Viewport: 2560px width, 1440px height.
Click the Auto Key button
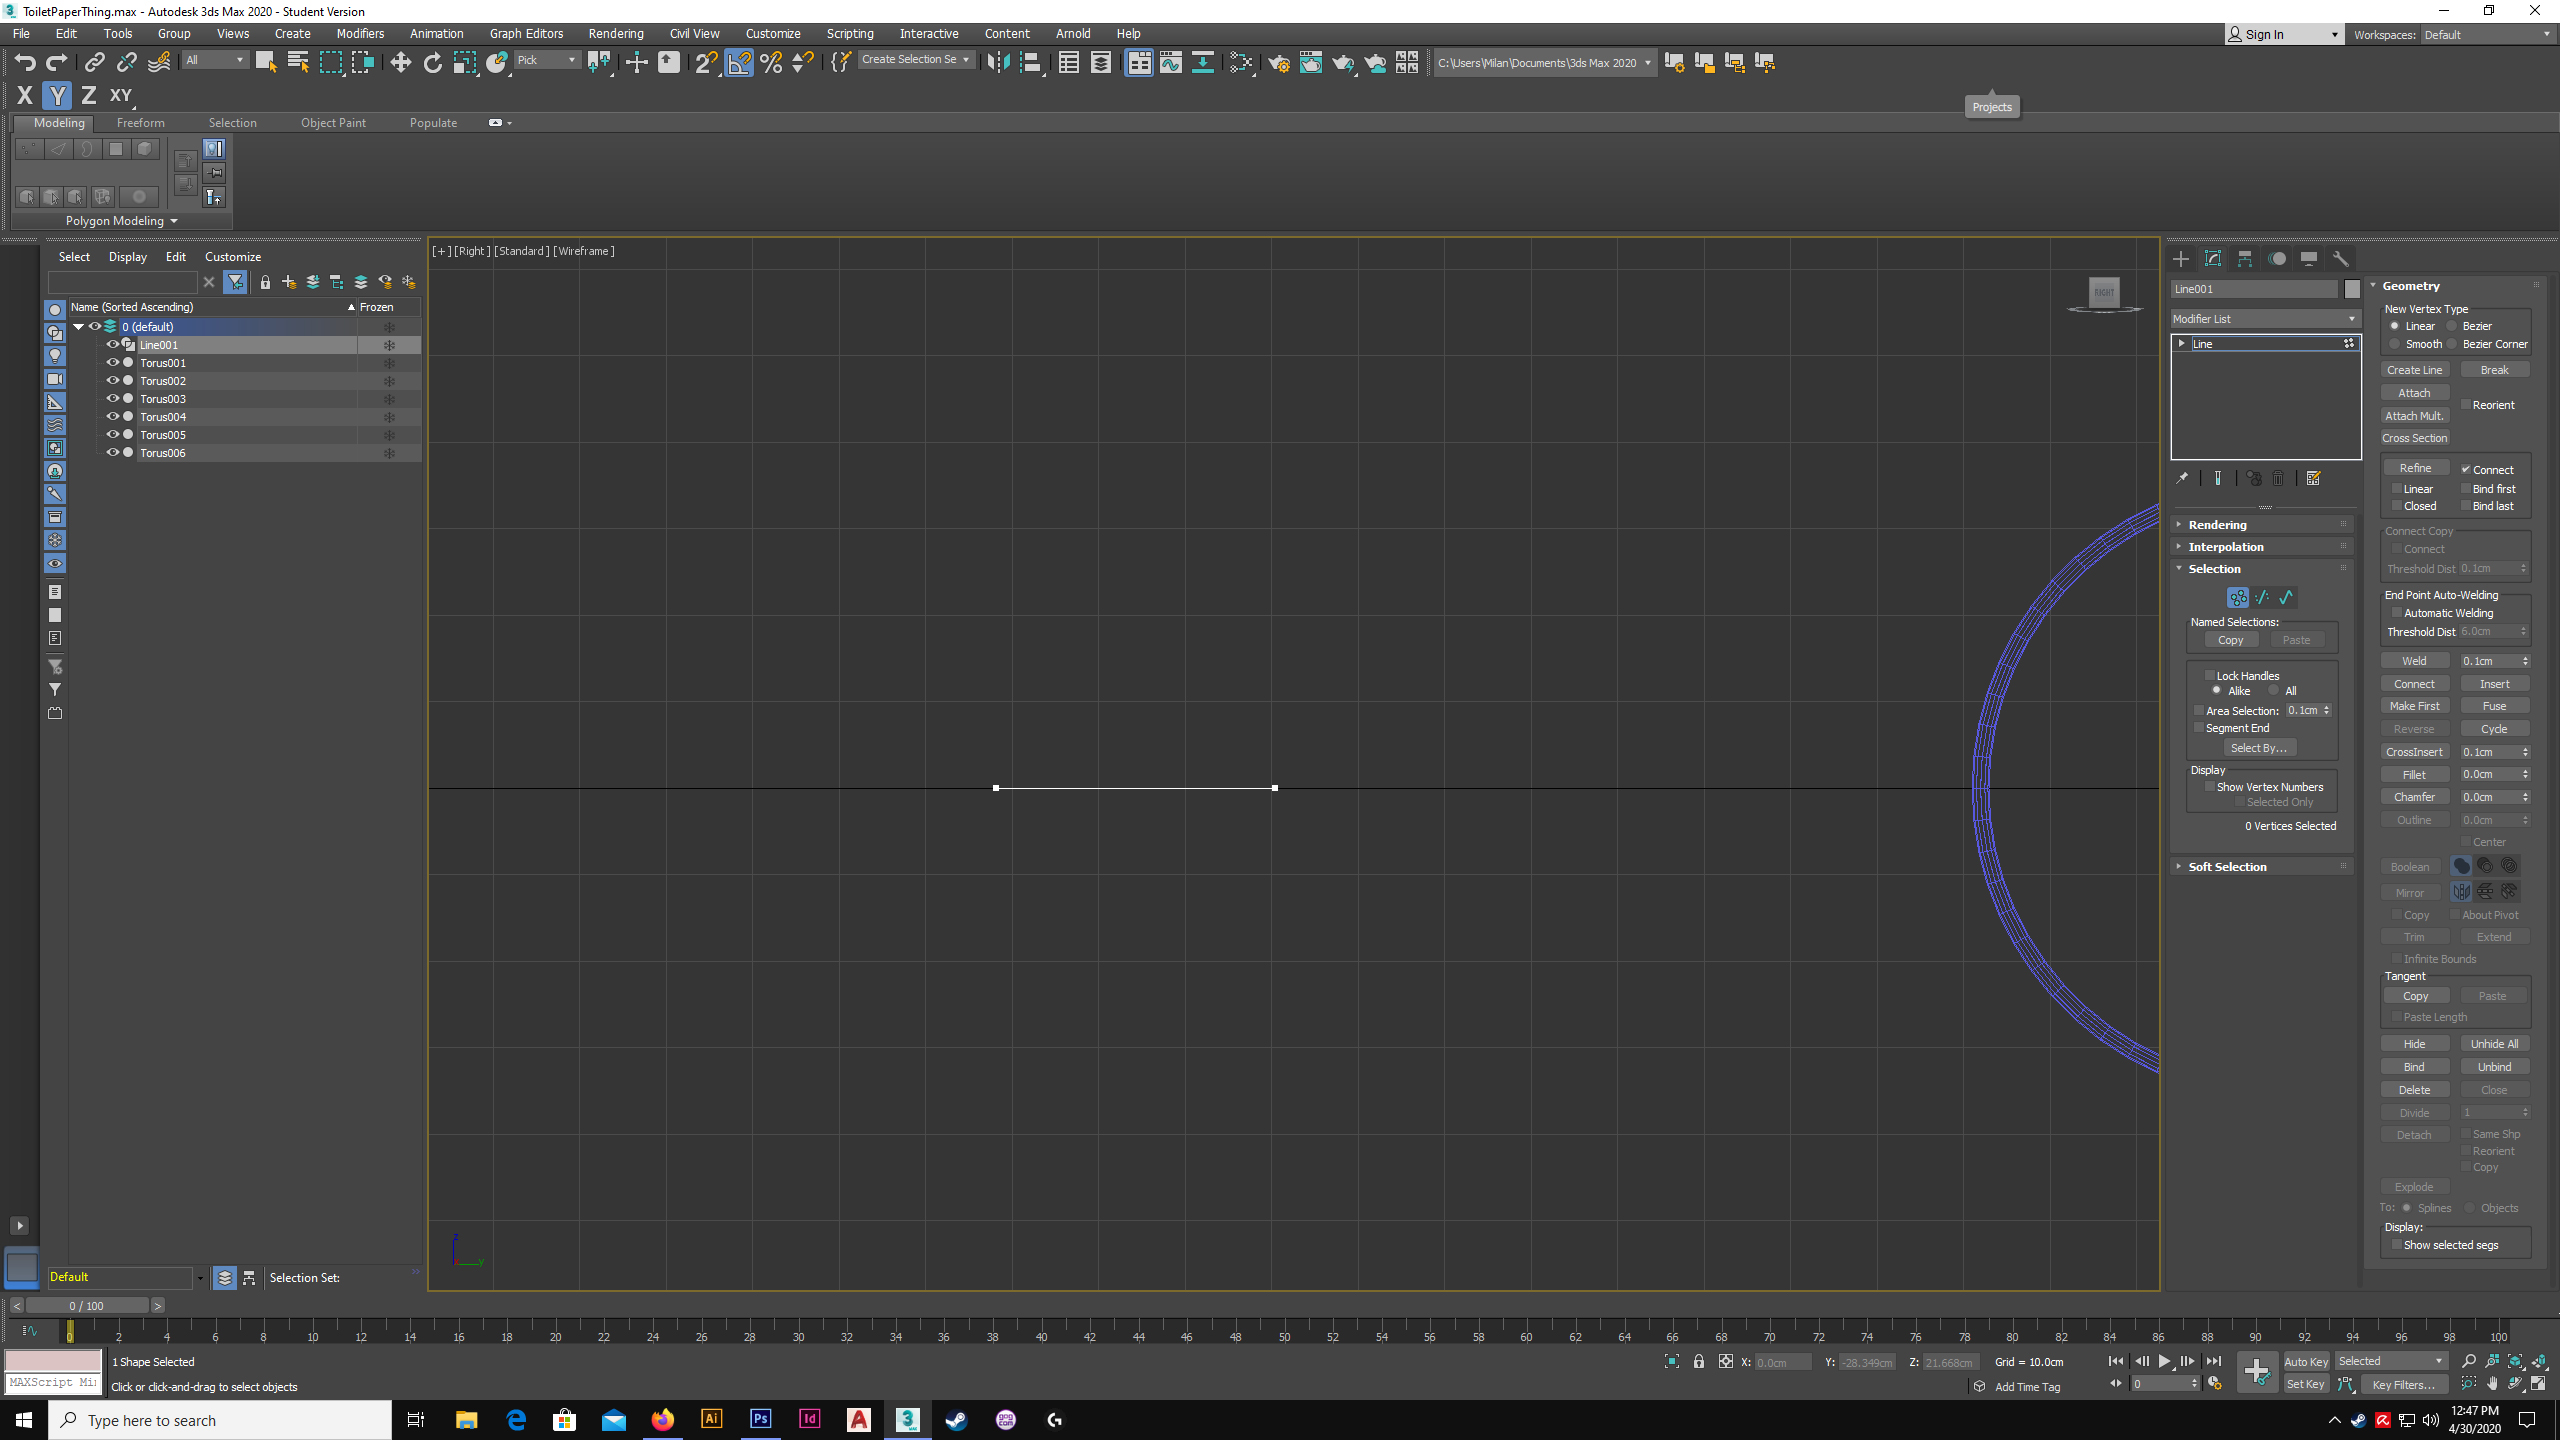(x=2306, y=1362)
